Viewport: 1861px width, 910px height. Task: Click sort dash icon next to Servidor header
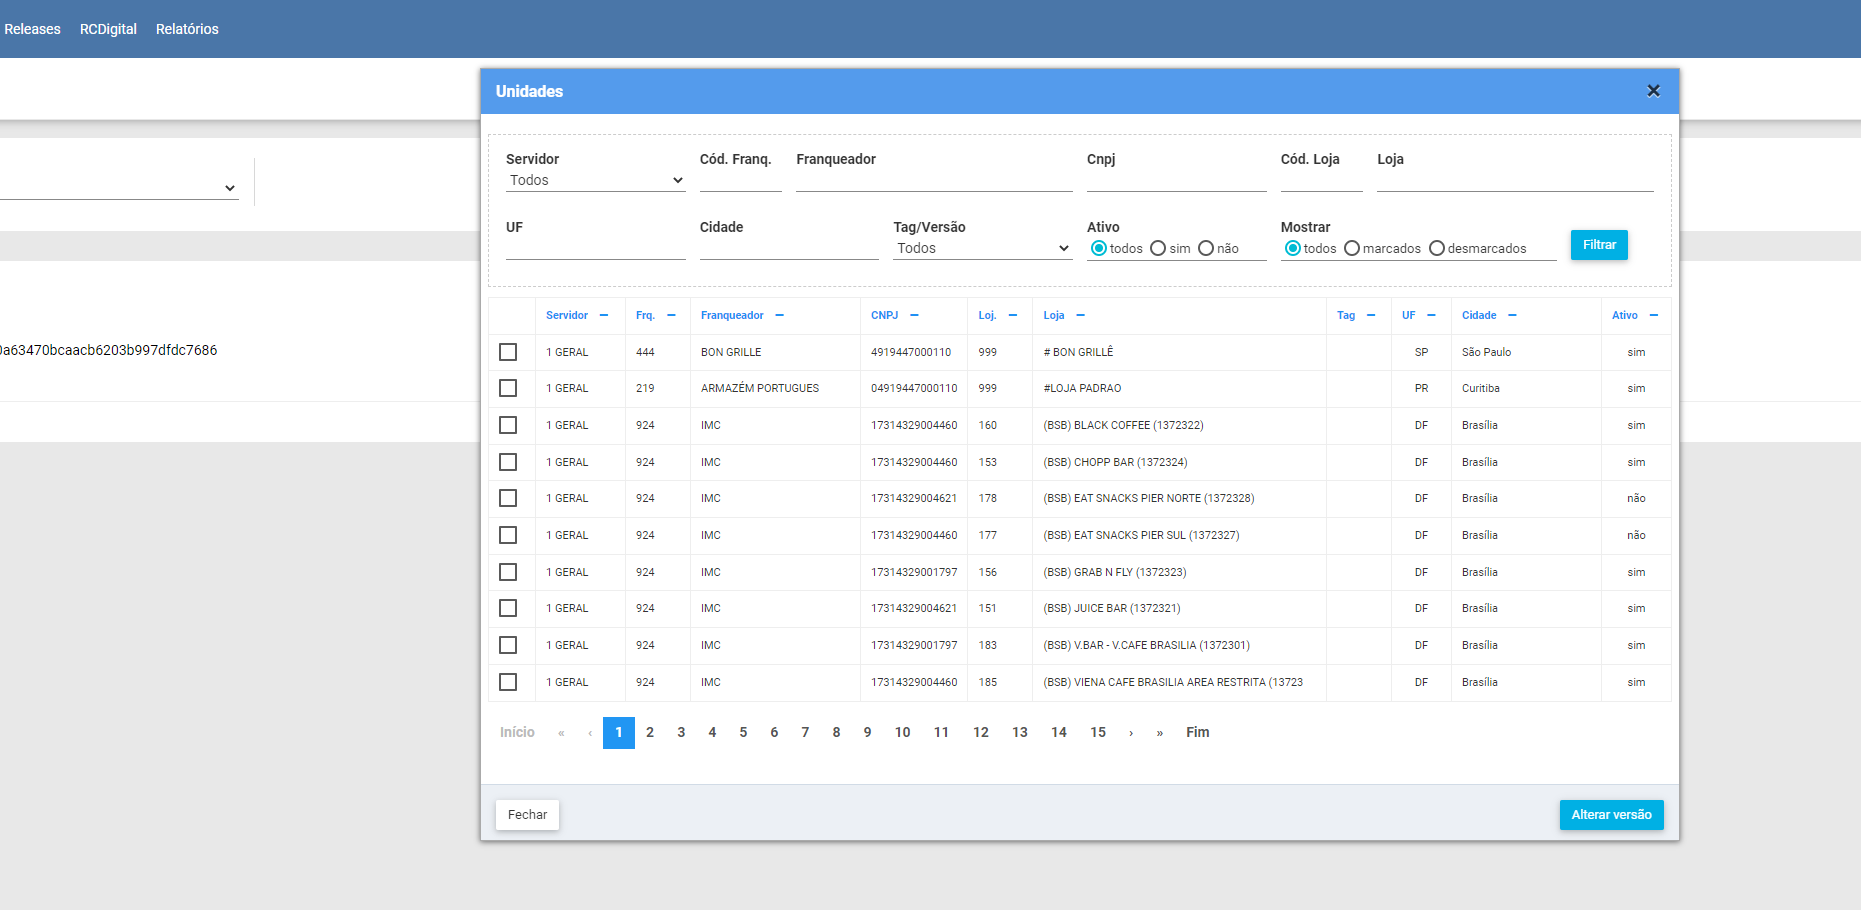point(604,315)
